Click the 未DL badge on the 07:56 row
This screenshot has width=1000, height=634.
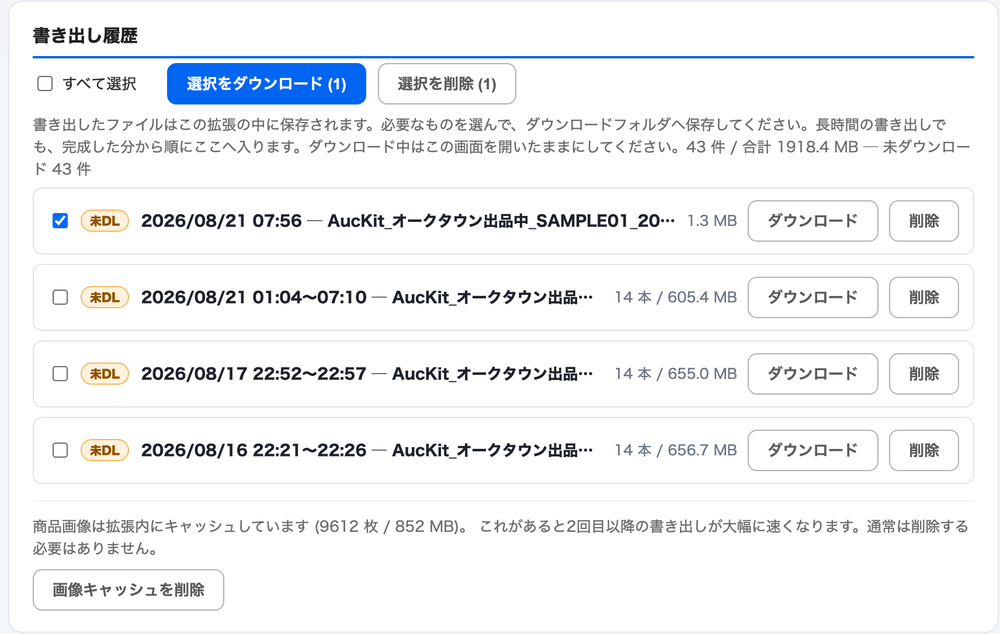105,221
